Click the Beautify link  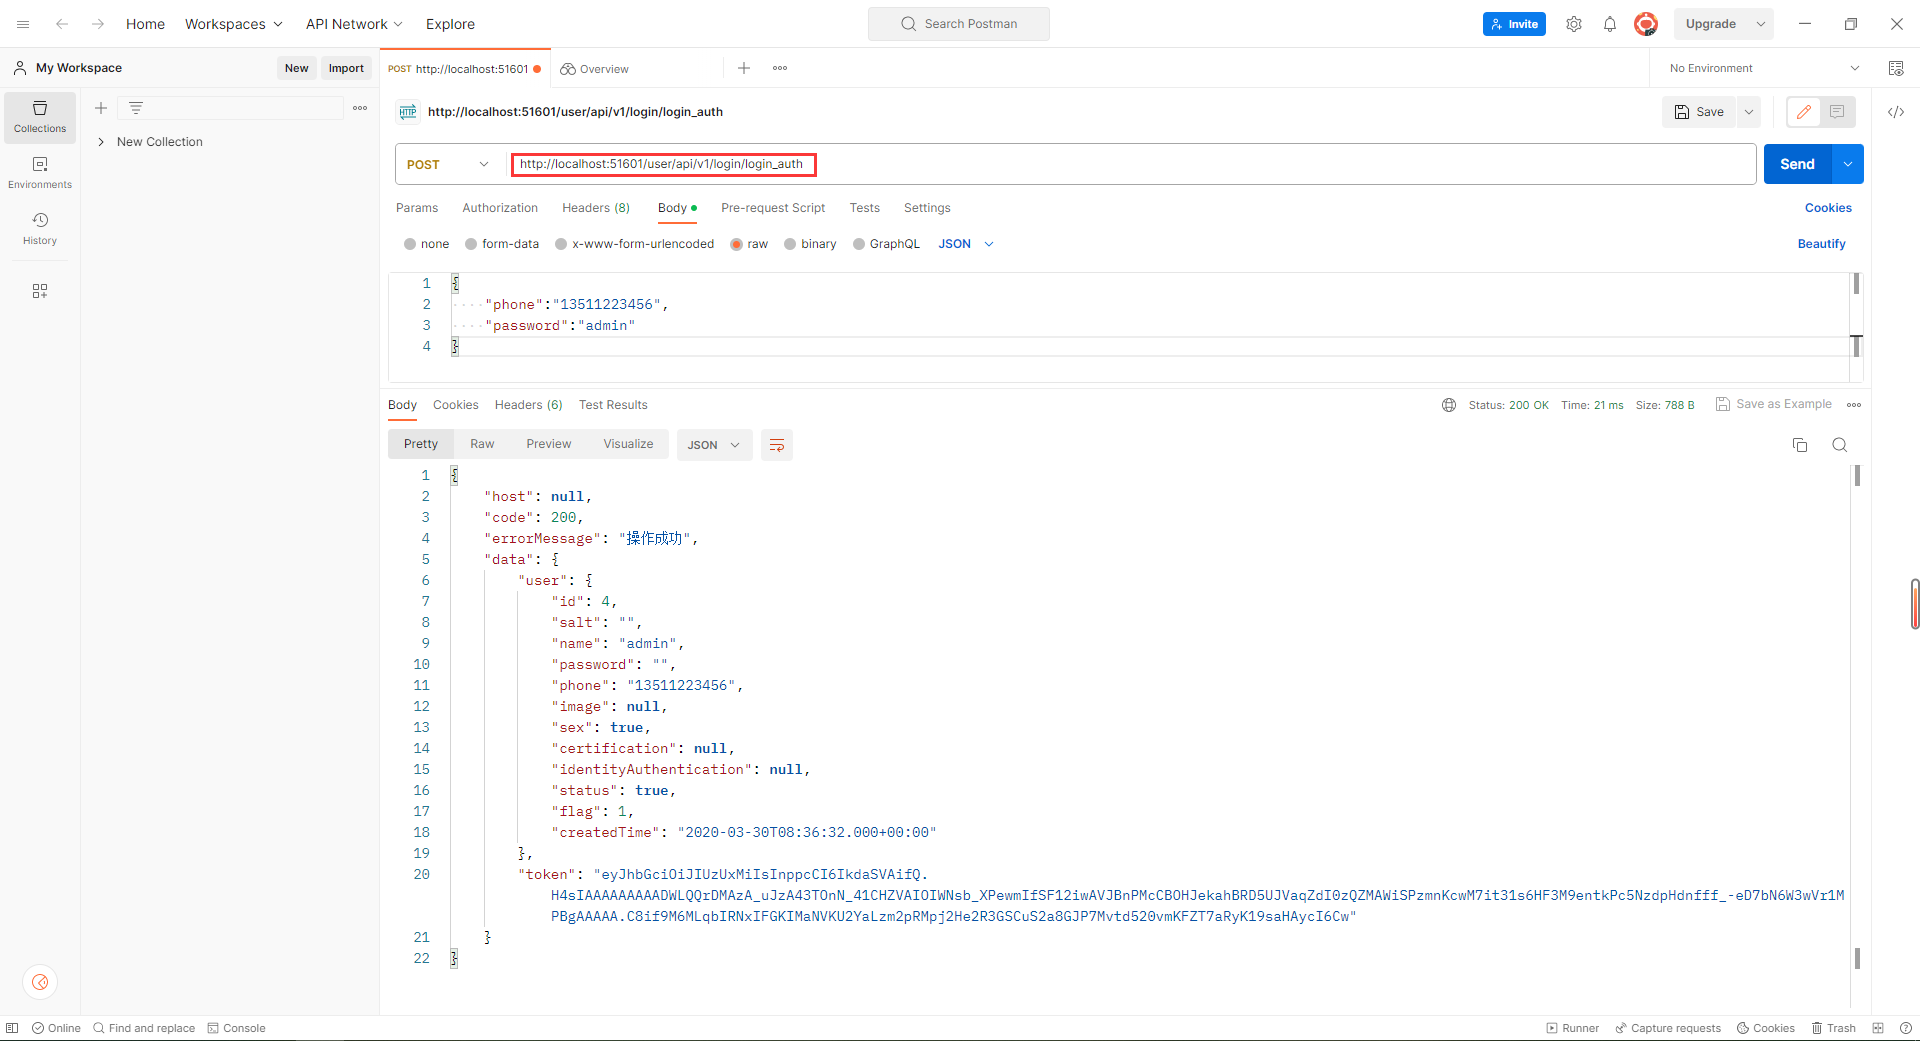pyautogui.click(x=1821, y=244)
